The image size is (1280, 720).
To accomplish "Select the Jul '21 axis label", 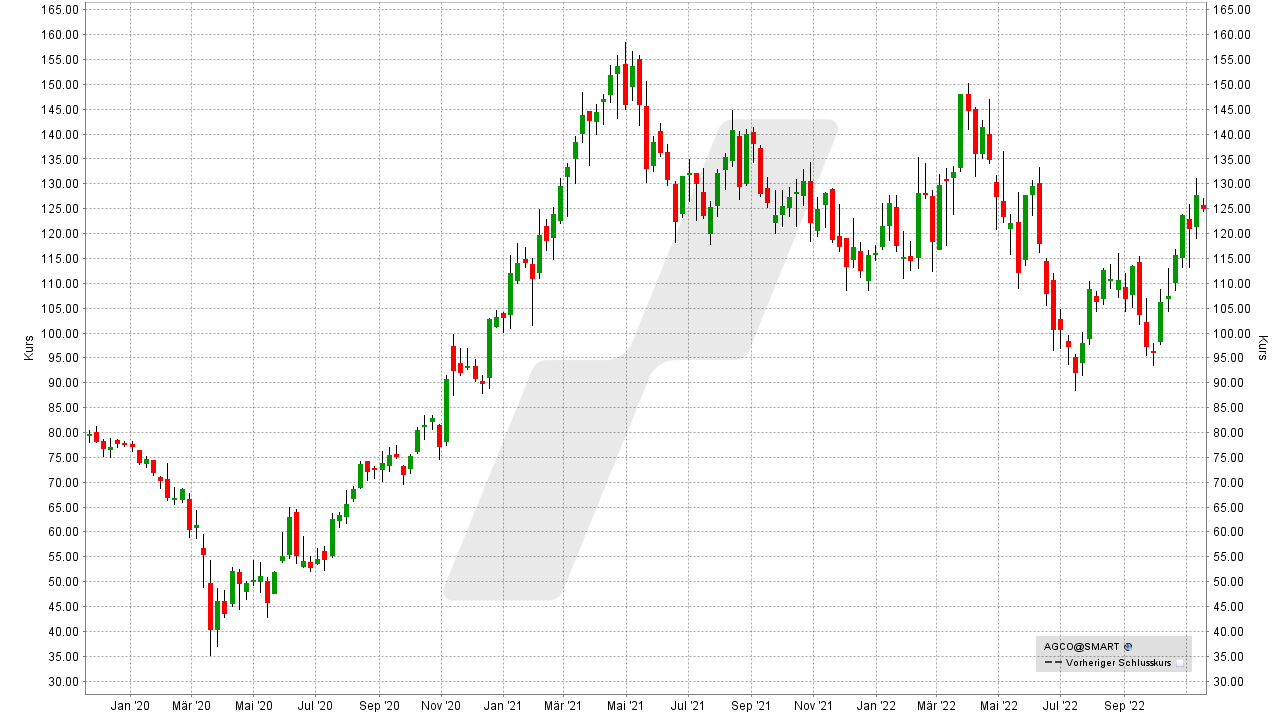I will pyautogui.click(x=687, y=705).
